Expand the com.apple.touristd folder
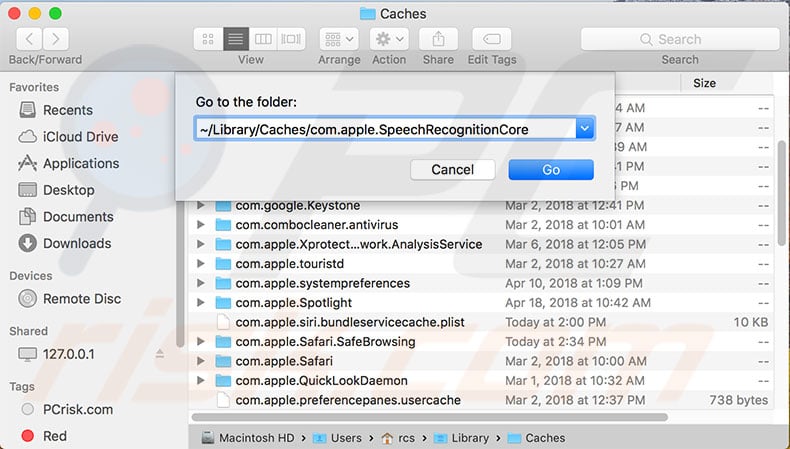Image resolution: width=790 pixels, height=449 pixels. [201, 264]
